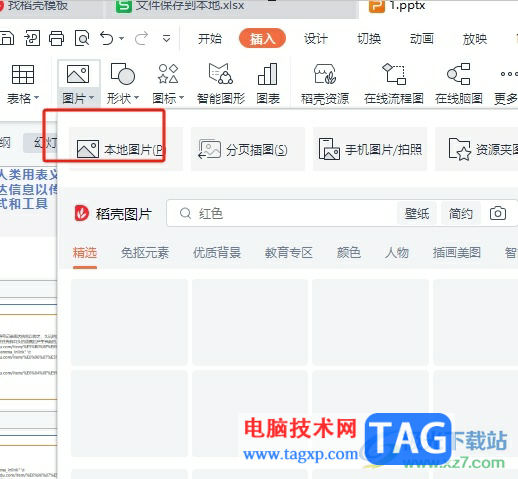Click the camera image search icon
Image resolution: width=518 pixels, height=479 pixels.
tap(498, 213)
